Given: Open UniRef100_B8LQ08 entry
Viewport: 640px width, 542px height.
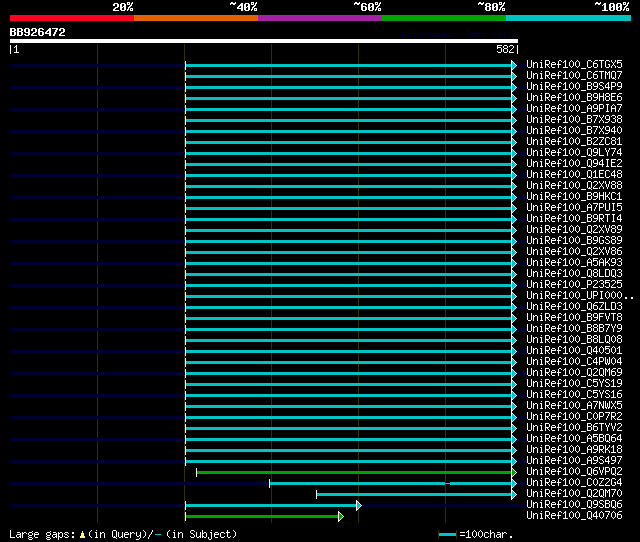Looking at the screenshot, I should tap(574, 340).
